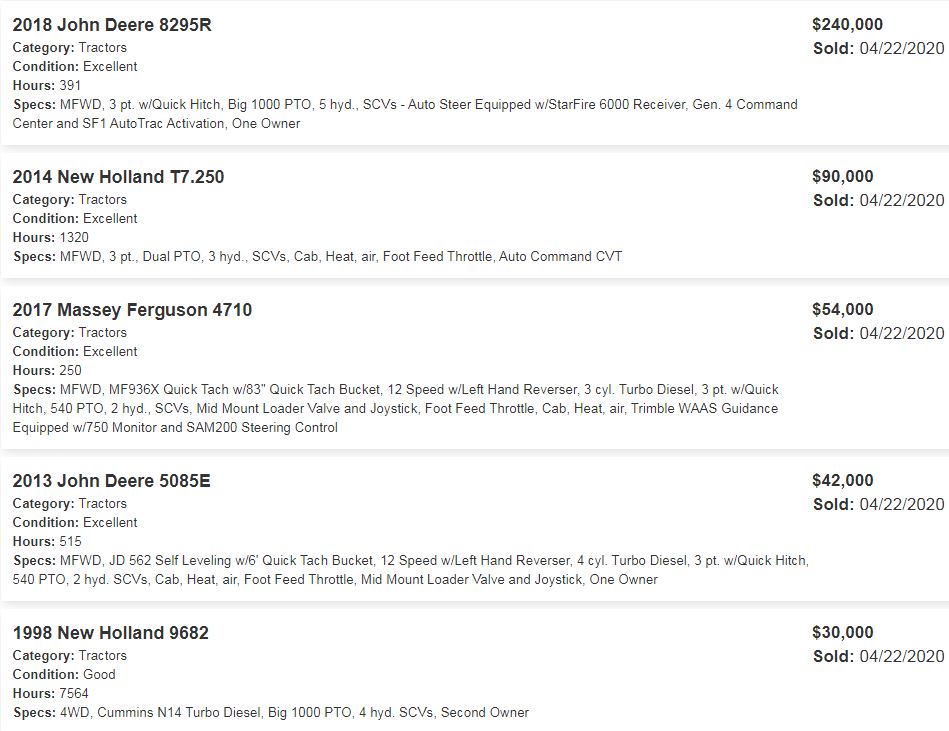Click the Hours: 391 line
Viewport: 949px width, 731px height.
pyautogui.click(x=47, y=86)
